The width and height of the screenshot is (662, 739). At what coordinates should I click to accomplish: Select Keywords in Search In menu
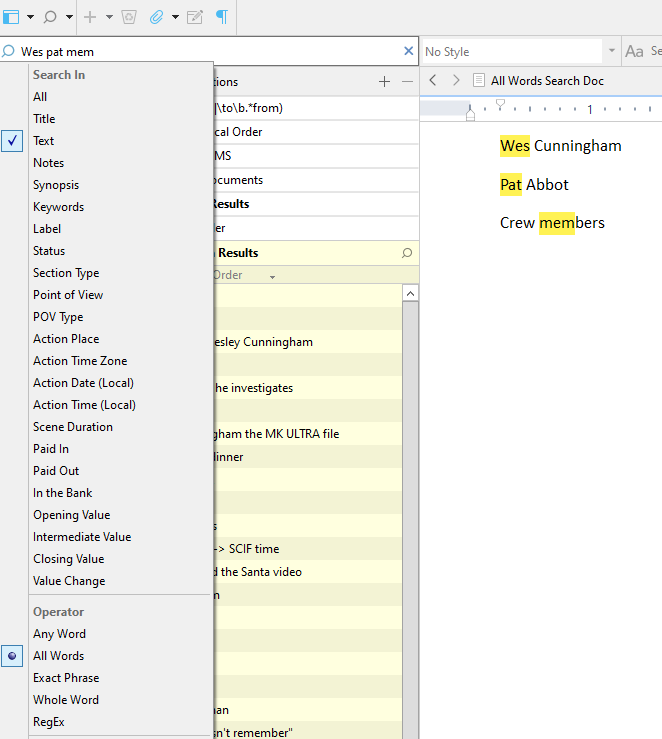pos(58,207)
